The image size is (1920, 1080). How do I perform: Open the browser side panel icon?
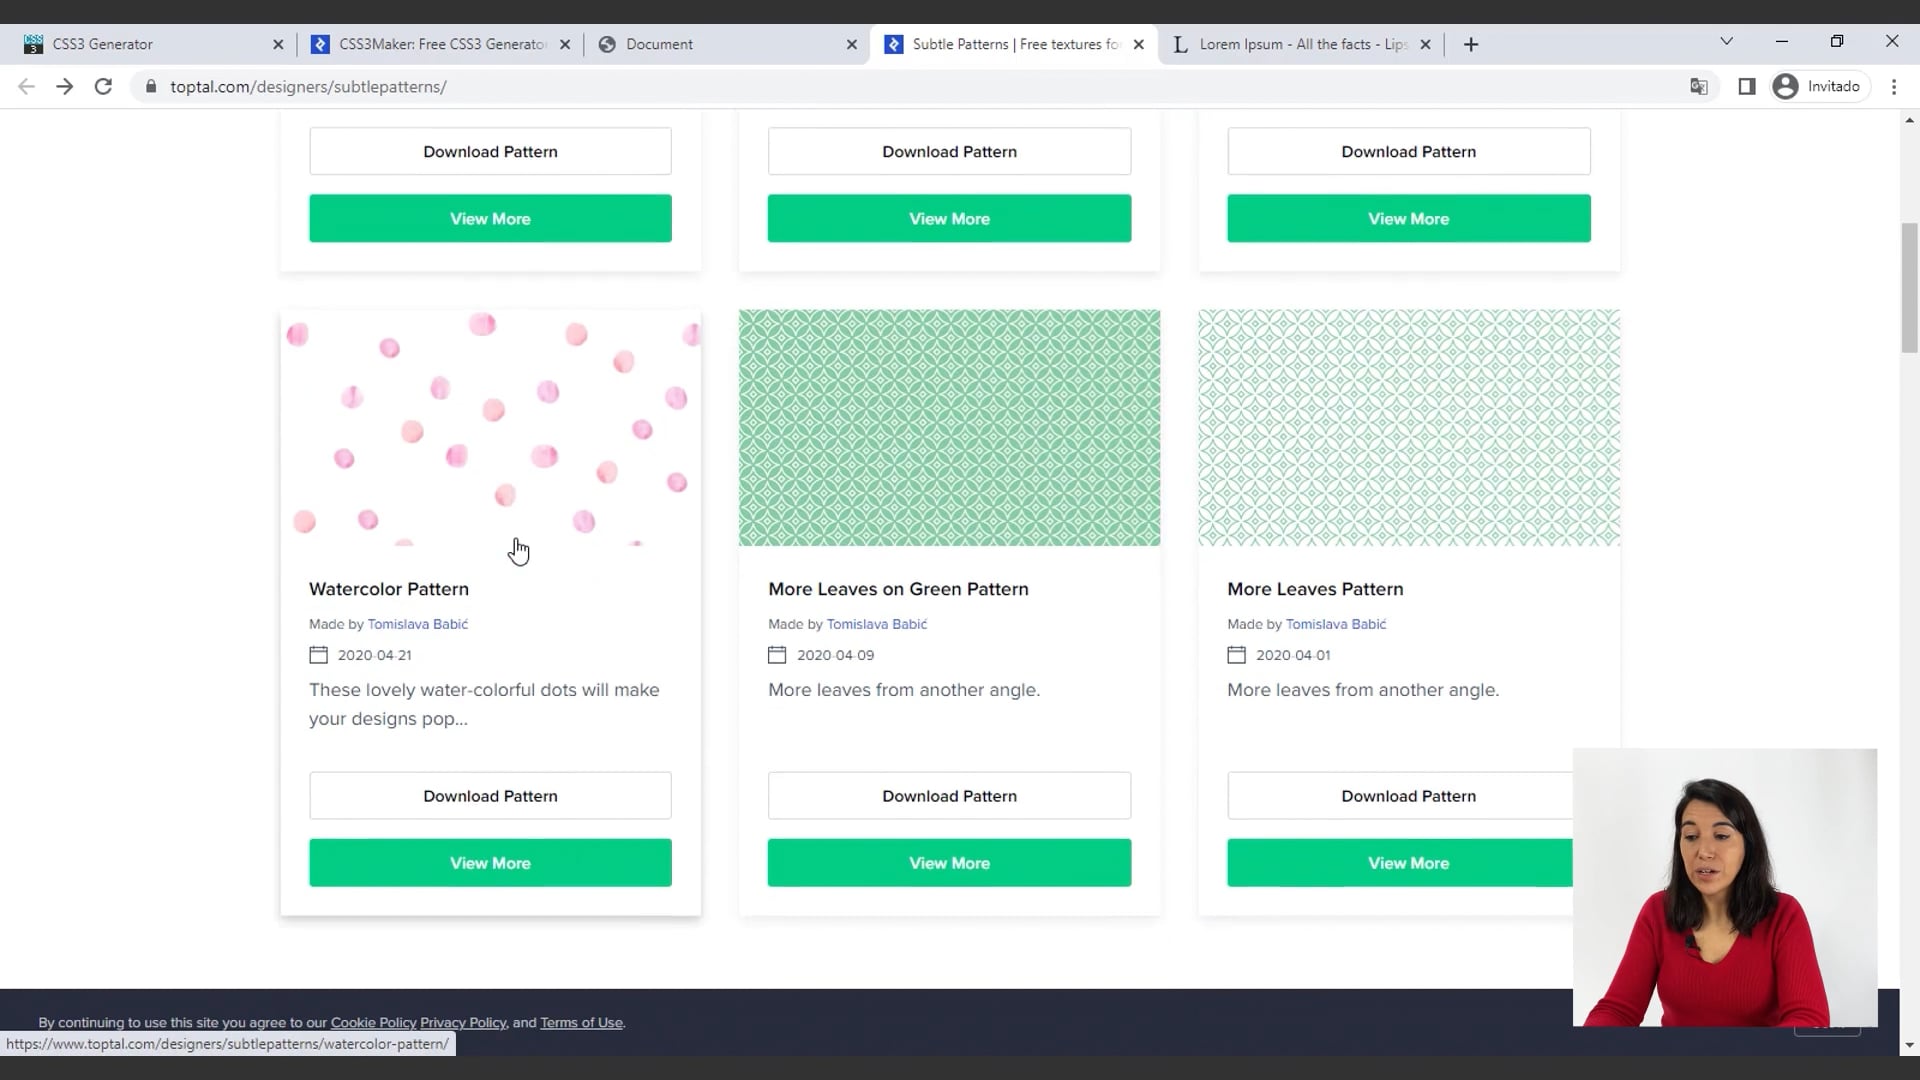tap(1747, 87)
